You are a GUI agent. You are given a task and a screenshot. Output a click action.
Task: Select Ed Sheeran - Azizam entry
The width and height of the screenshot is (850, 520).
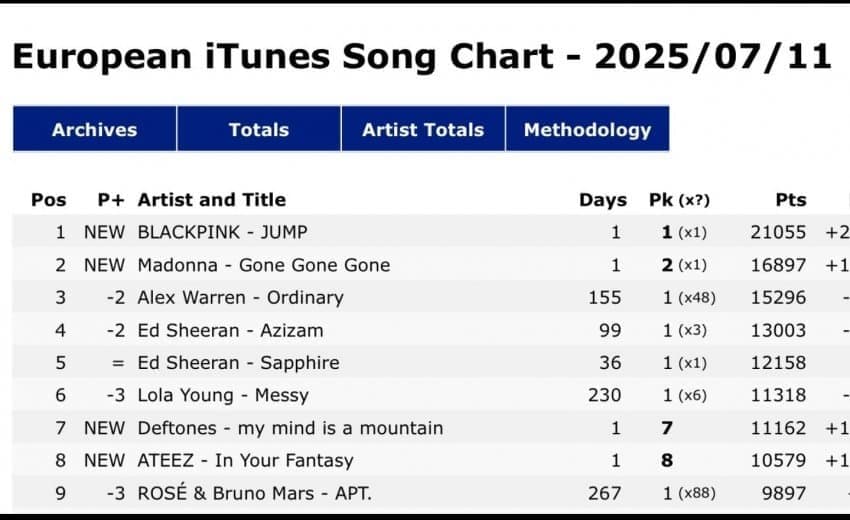230,330
